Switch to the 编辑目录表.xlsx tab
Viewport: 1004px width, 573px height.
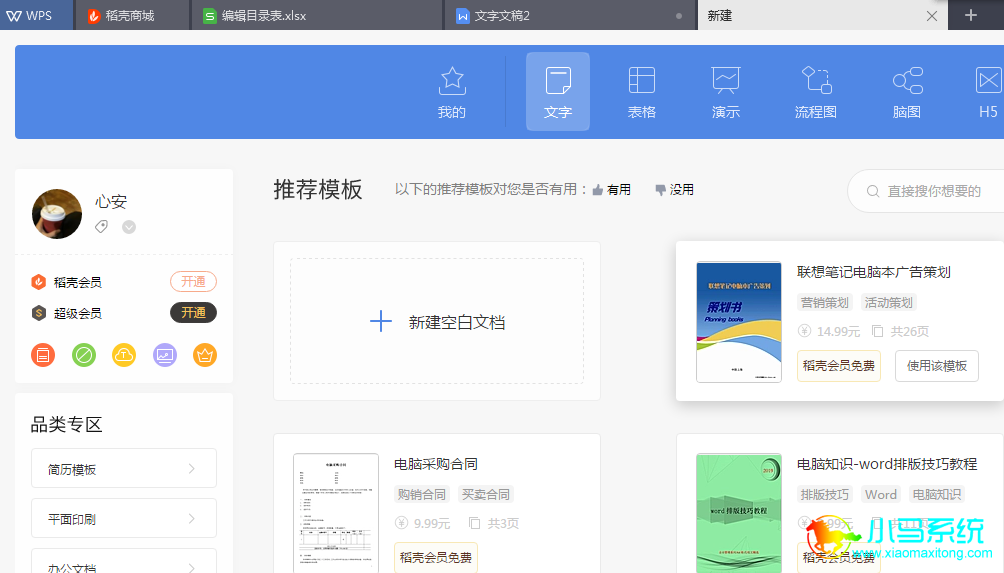coord(316,15)
